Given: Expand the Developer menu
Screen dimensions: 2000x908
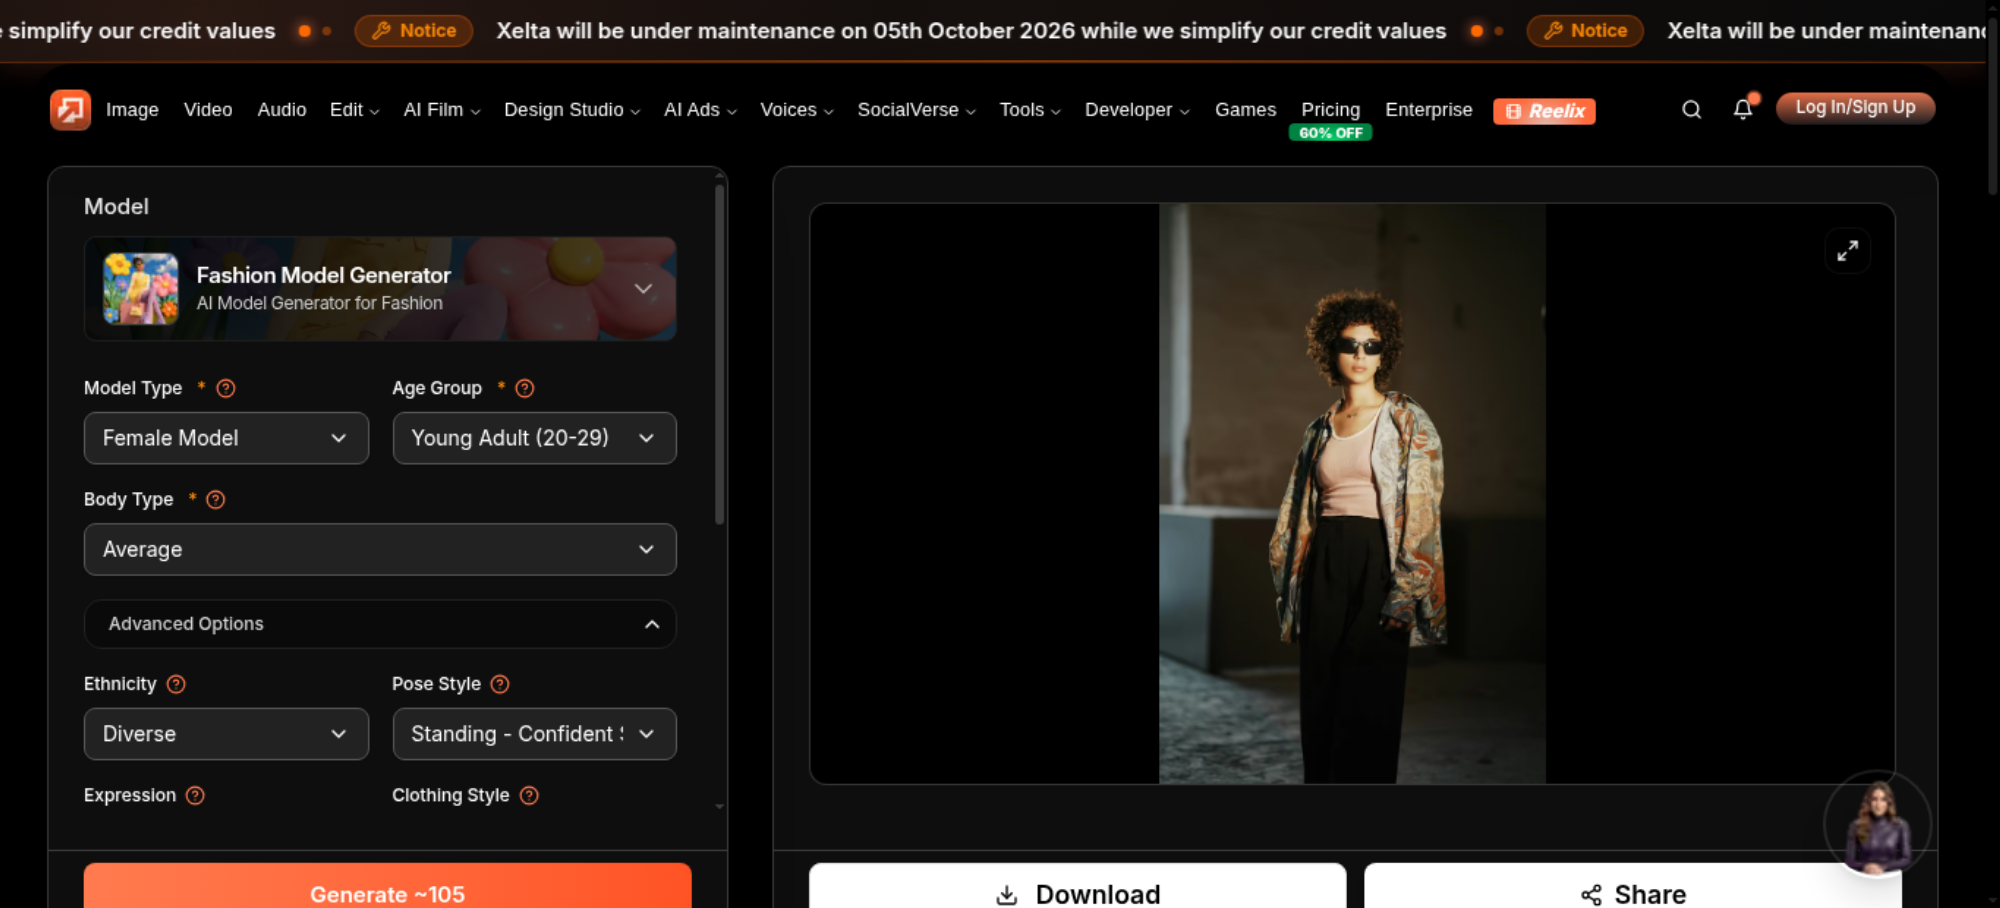Looking at the screenshot, I should pos(1137,110).
